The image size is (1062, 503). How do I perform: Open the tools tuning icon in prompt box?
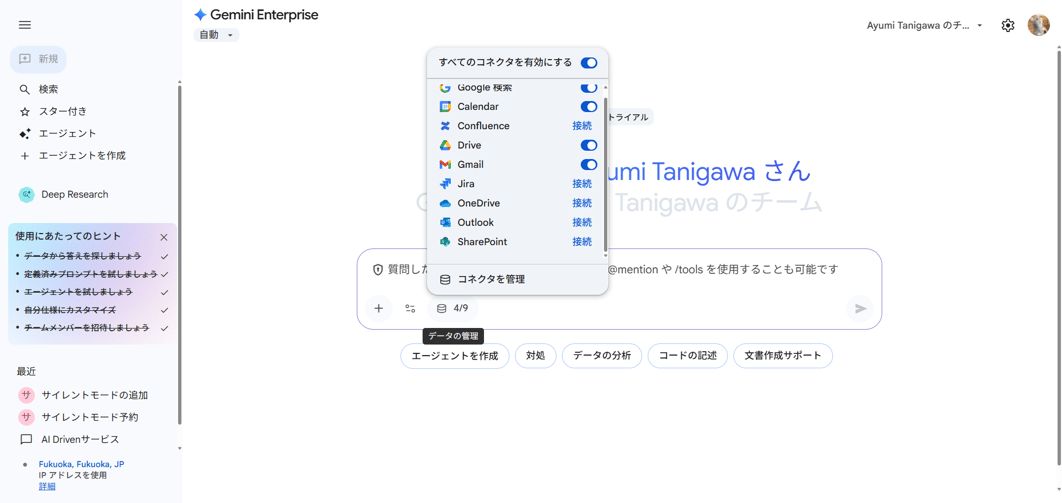point(410,309)
